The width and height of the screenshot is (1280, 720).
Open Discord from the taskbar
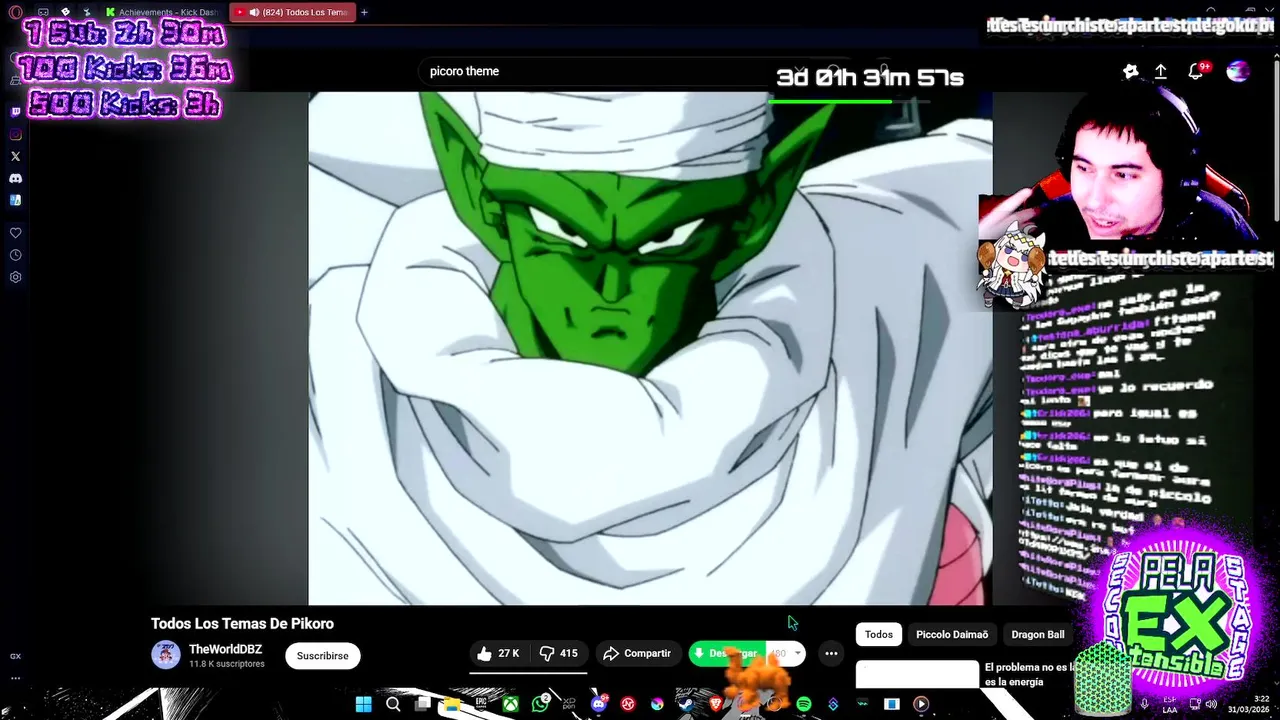[598, 704]
